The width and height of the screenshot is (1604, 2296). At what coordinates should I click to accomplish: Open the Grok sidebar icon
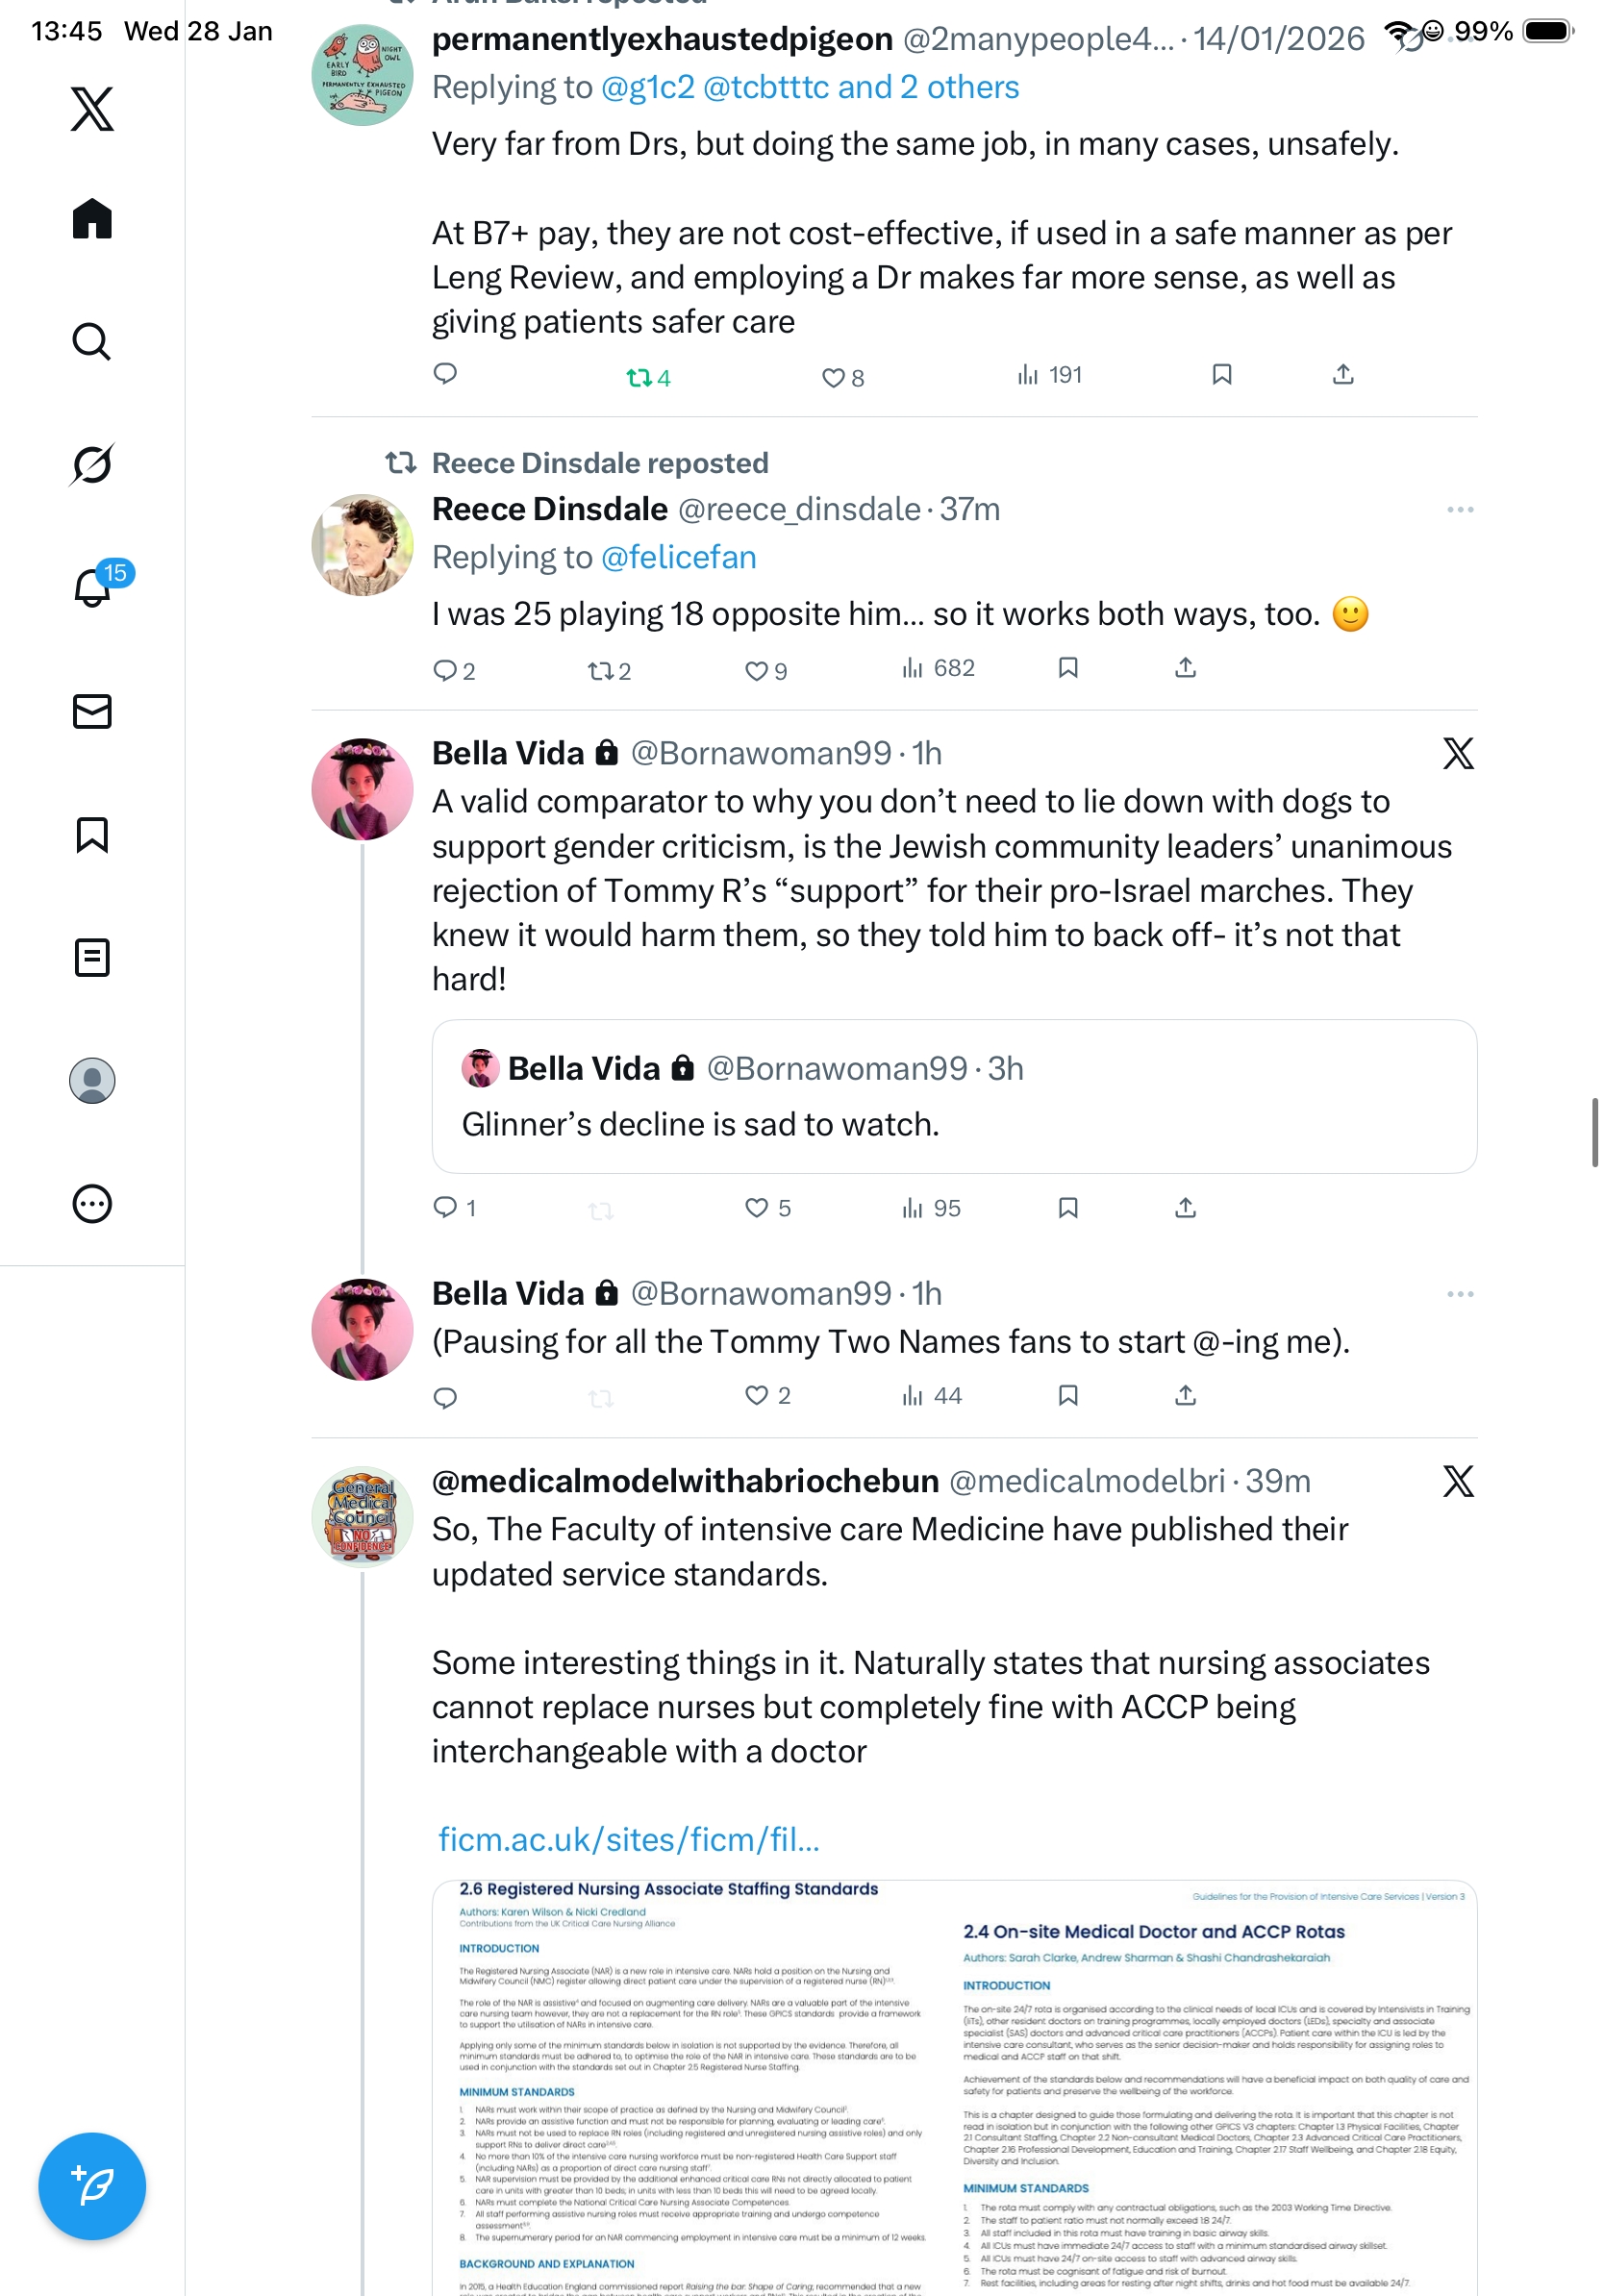pos(92,464)
